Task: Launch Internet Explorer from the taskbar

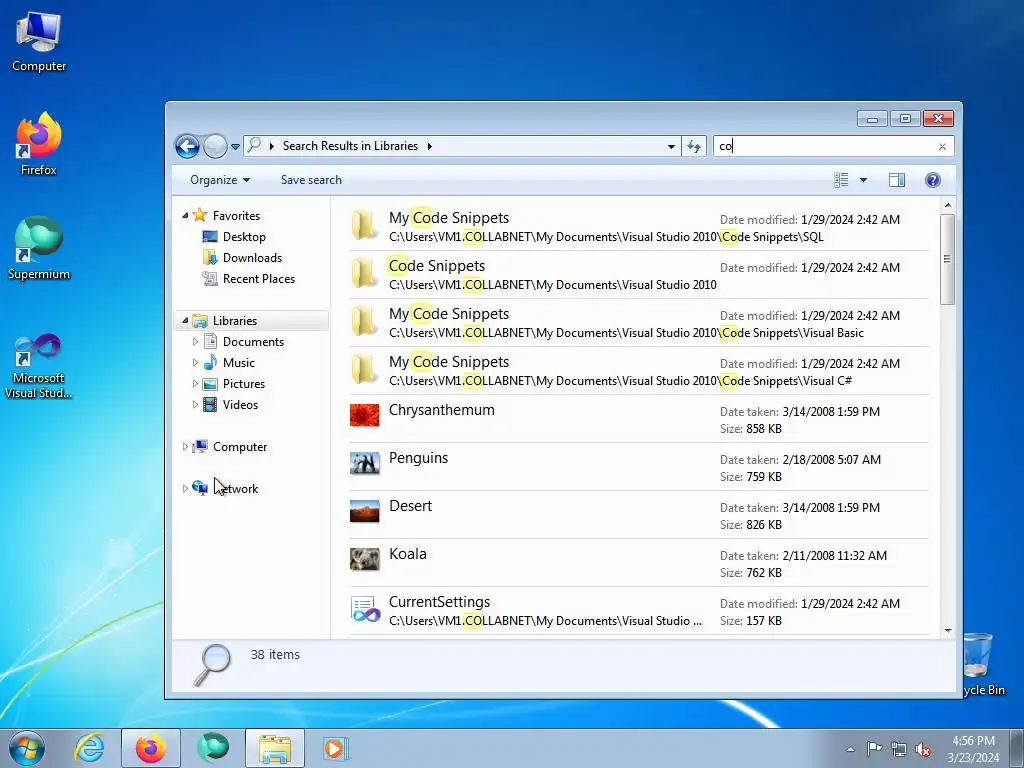Action: pos(89,748)
